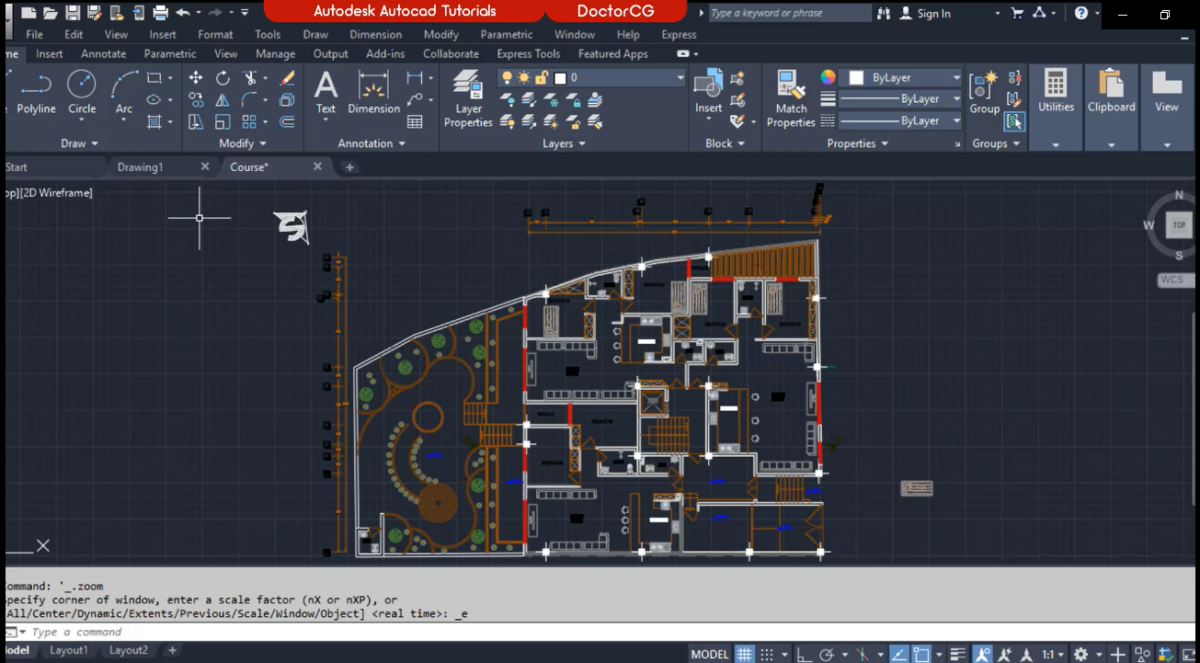Toggle lineweight display in status bar
Viewport: 1200px width, 663px height.
pos(956,654)
